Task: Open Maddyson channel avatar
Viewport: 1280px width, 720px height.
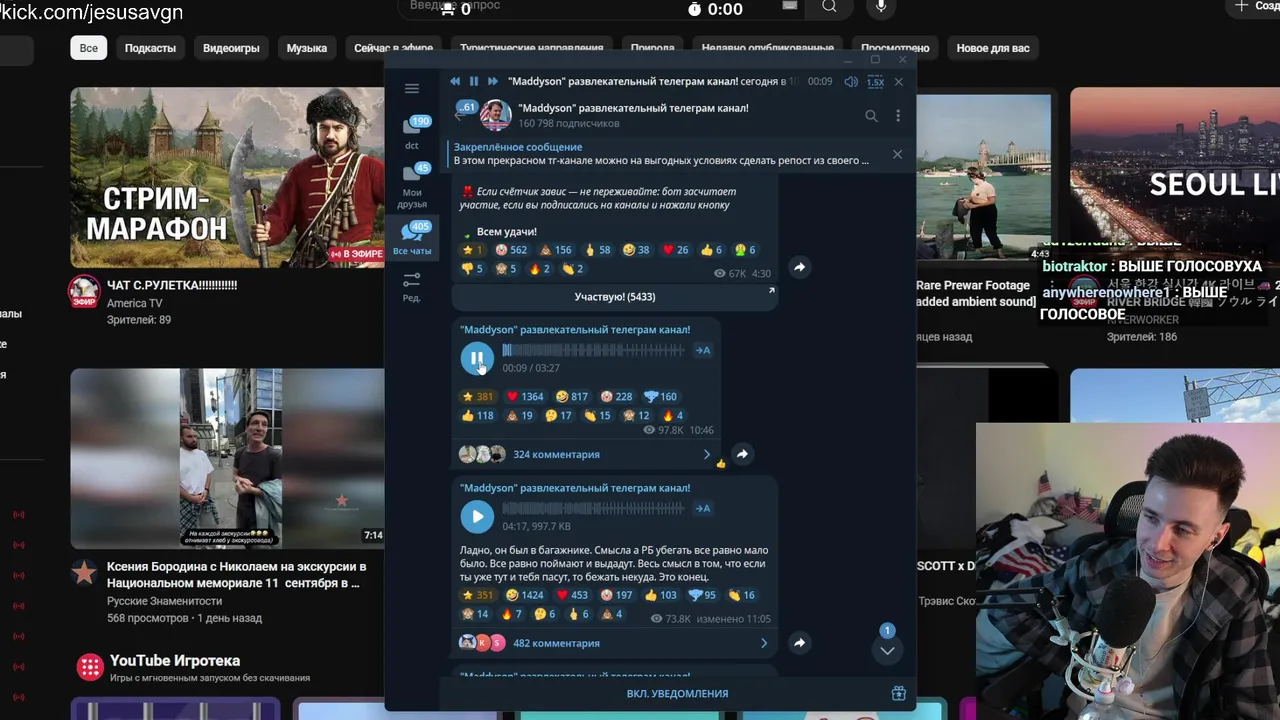Action: [495, 115]
